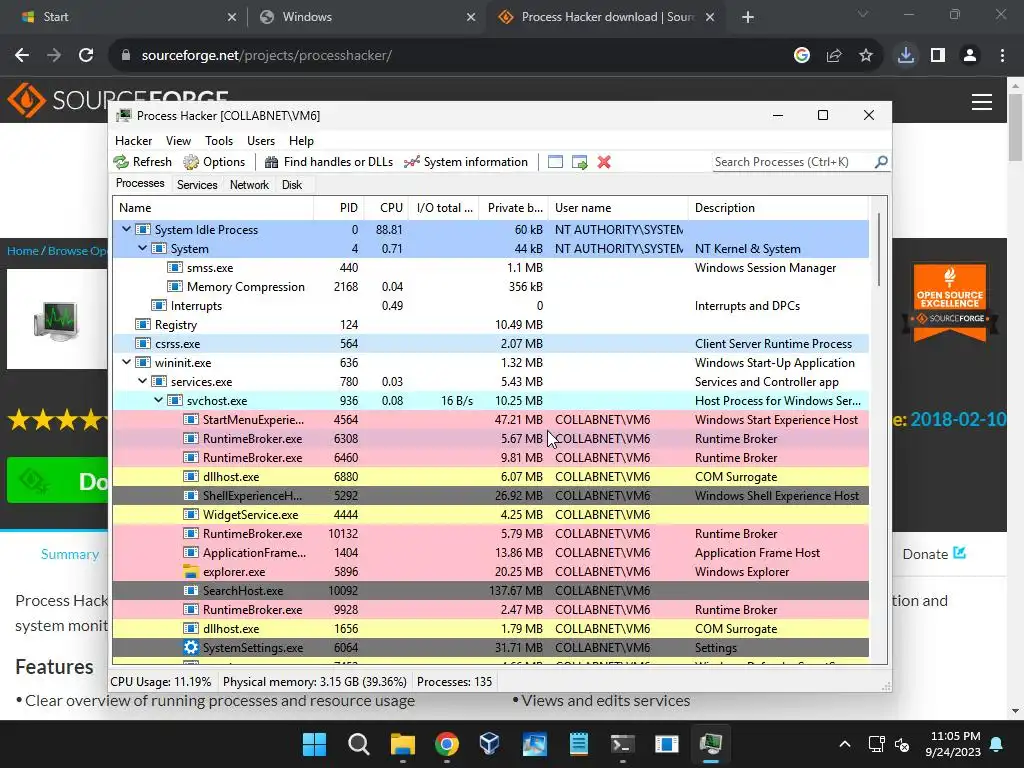Screen dimensions: 1024x768
Task: Open the SourceForge hamburger menu
Action: click(x=982, y=102)
